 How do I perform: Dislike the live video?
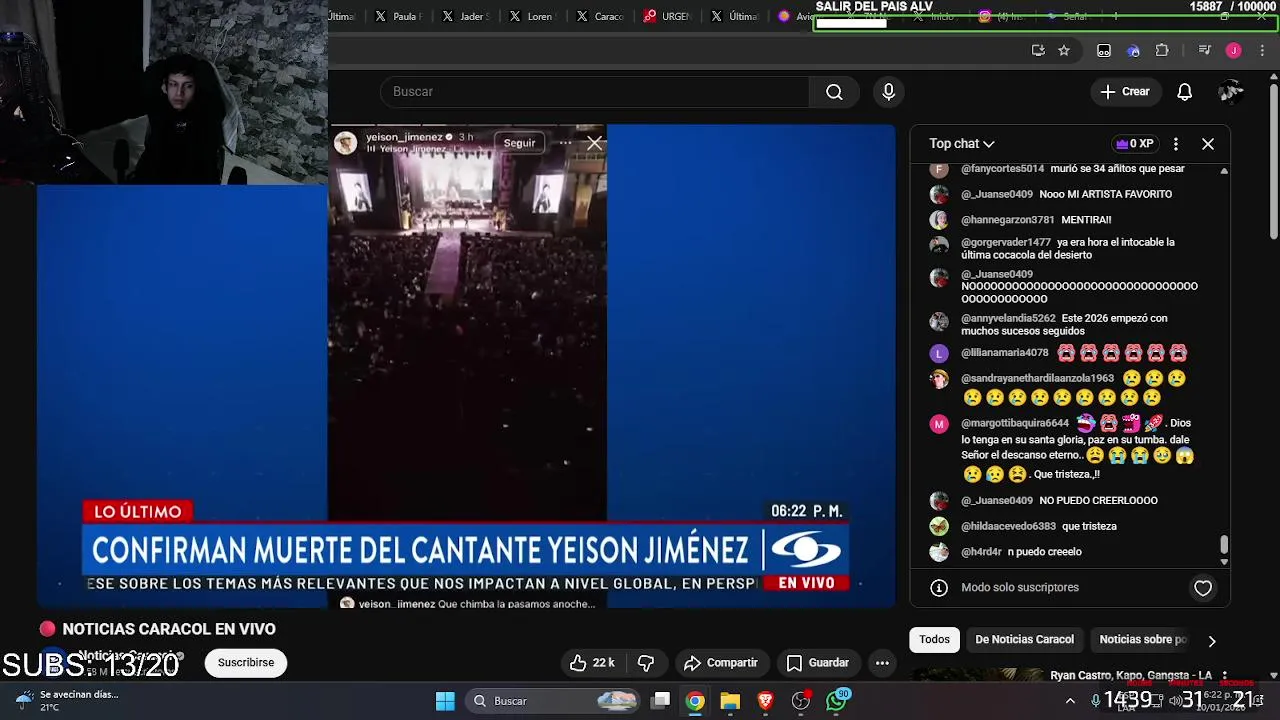646,663
